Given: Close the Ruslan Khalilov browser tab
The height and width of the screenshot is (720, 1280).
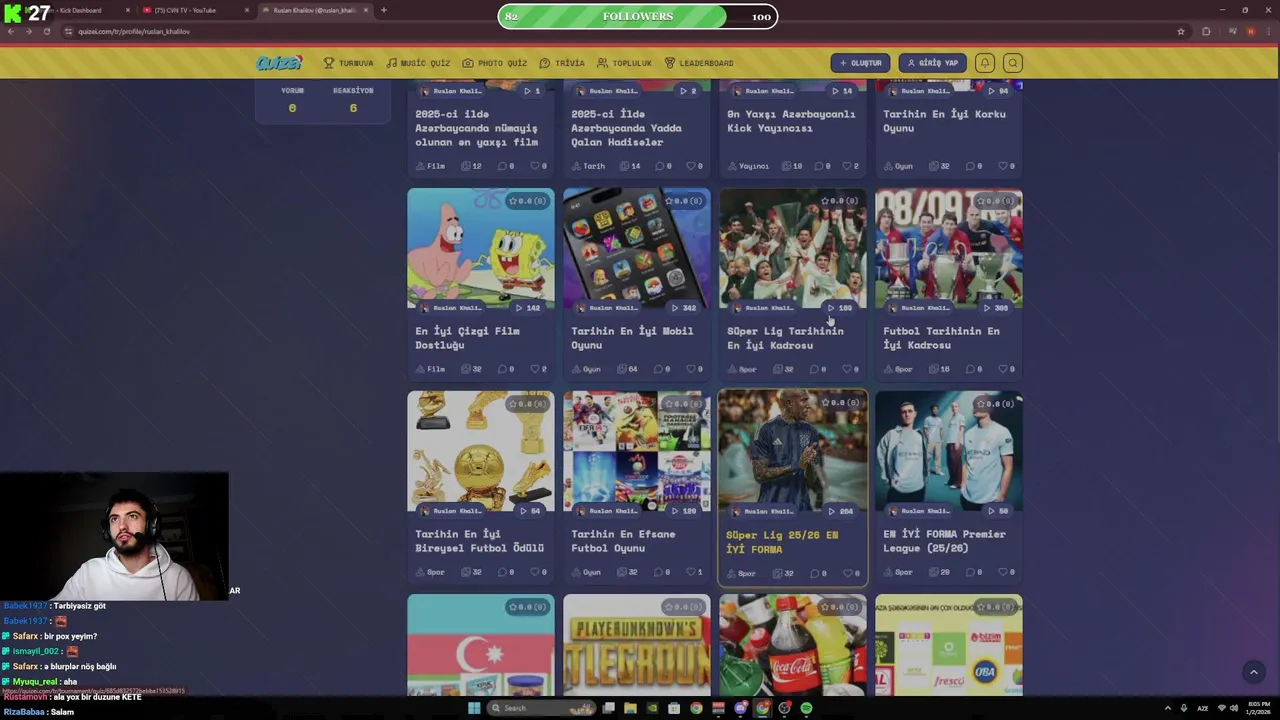Looking at the screenshot, I should pos(366,10).
